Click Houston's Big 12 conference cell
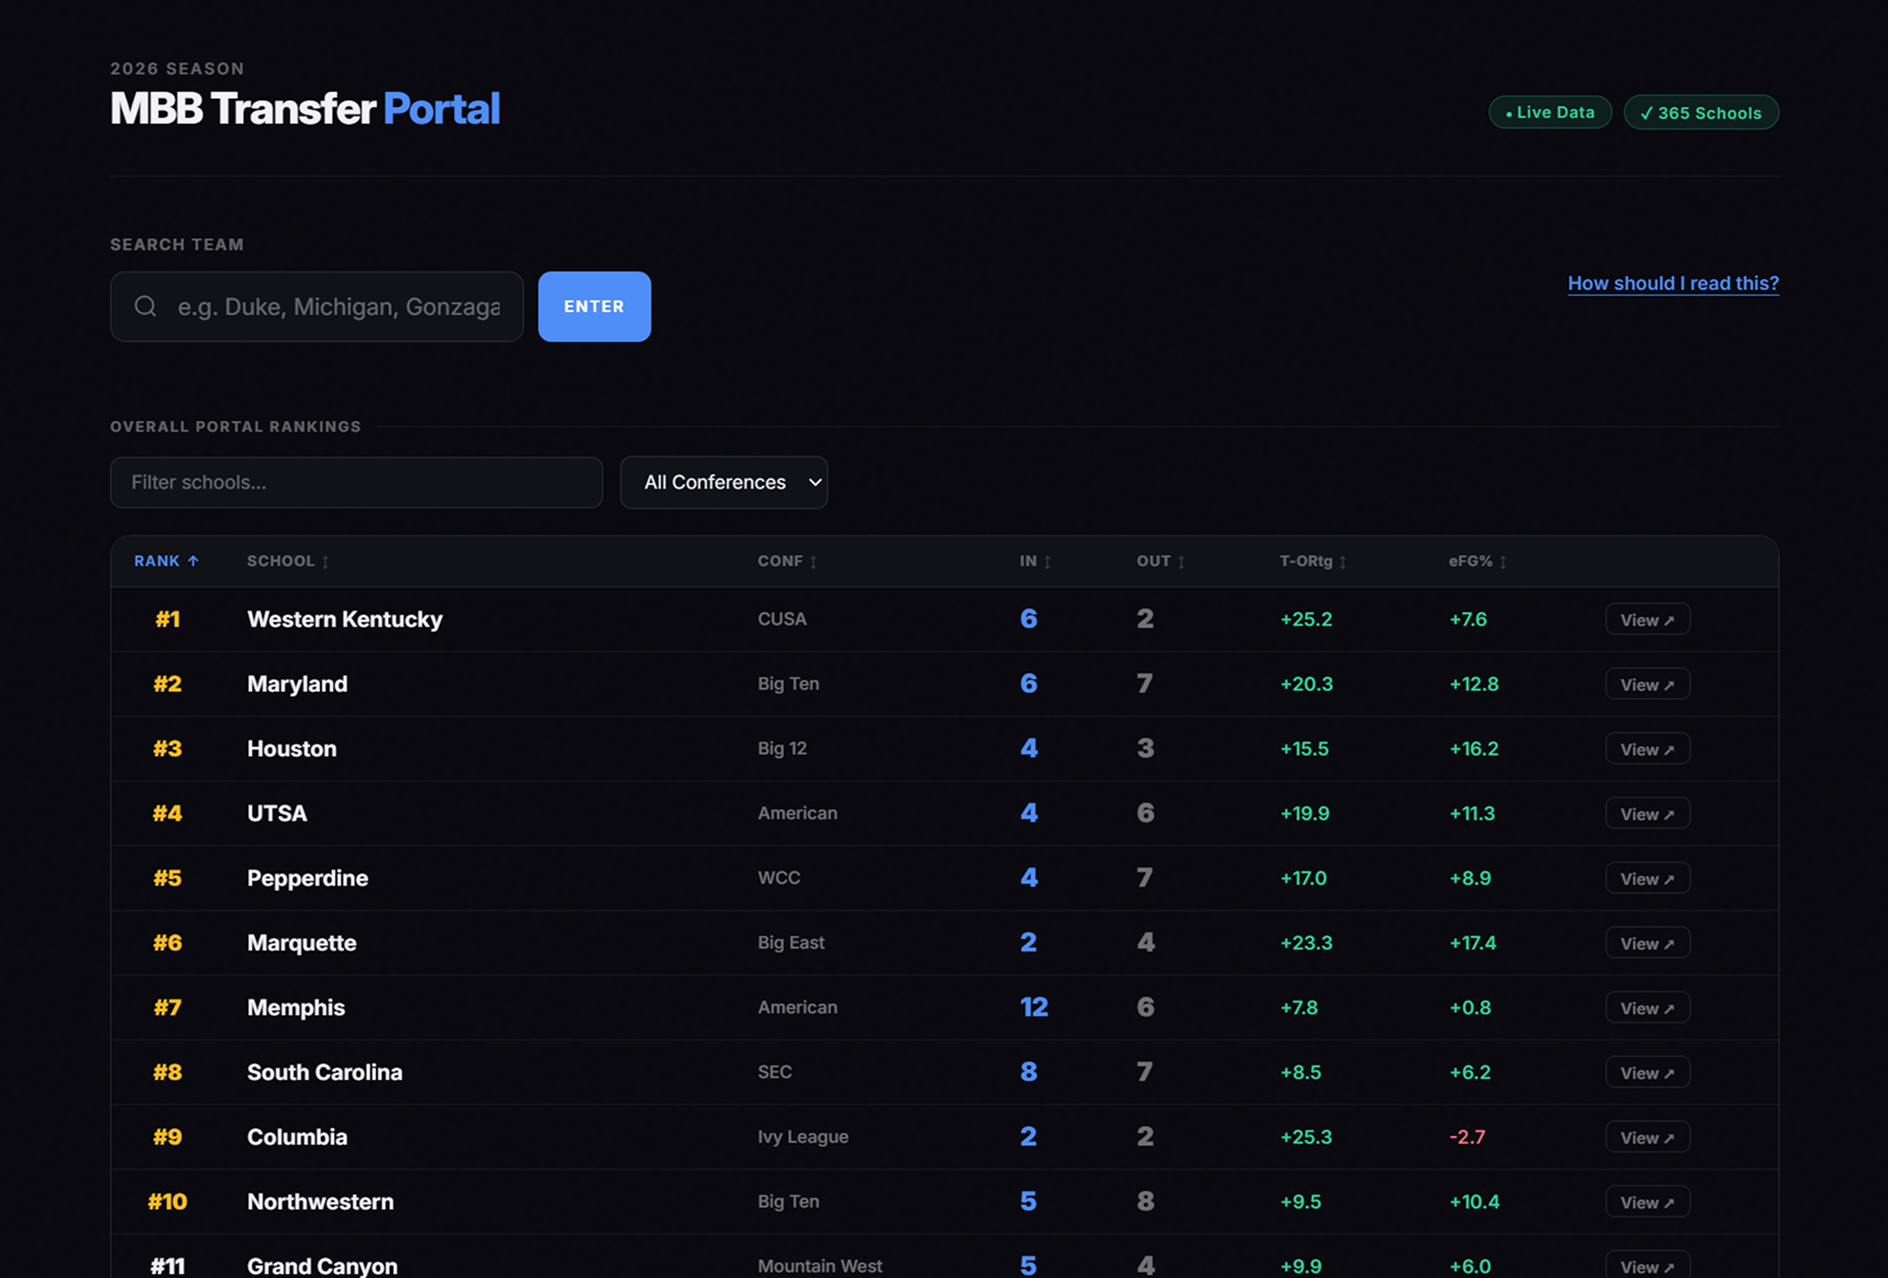 pos(782,749)
